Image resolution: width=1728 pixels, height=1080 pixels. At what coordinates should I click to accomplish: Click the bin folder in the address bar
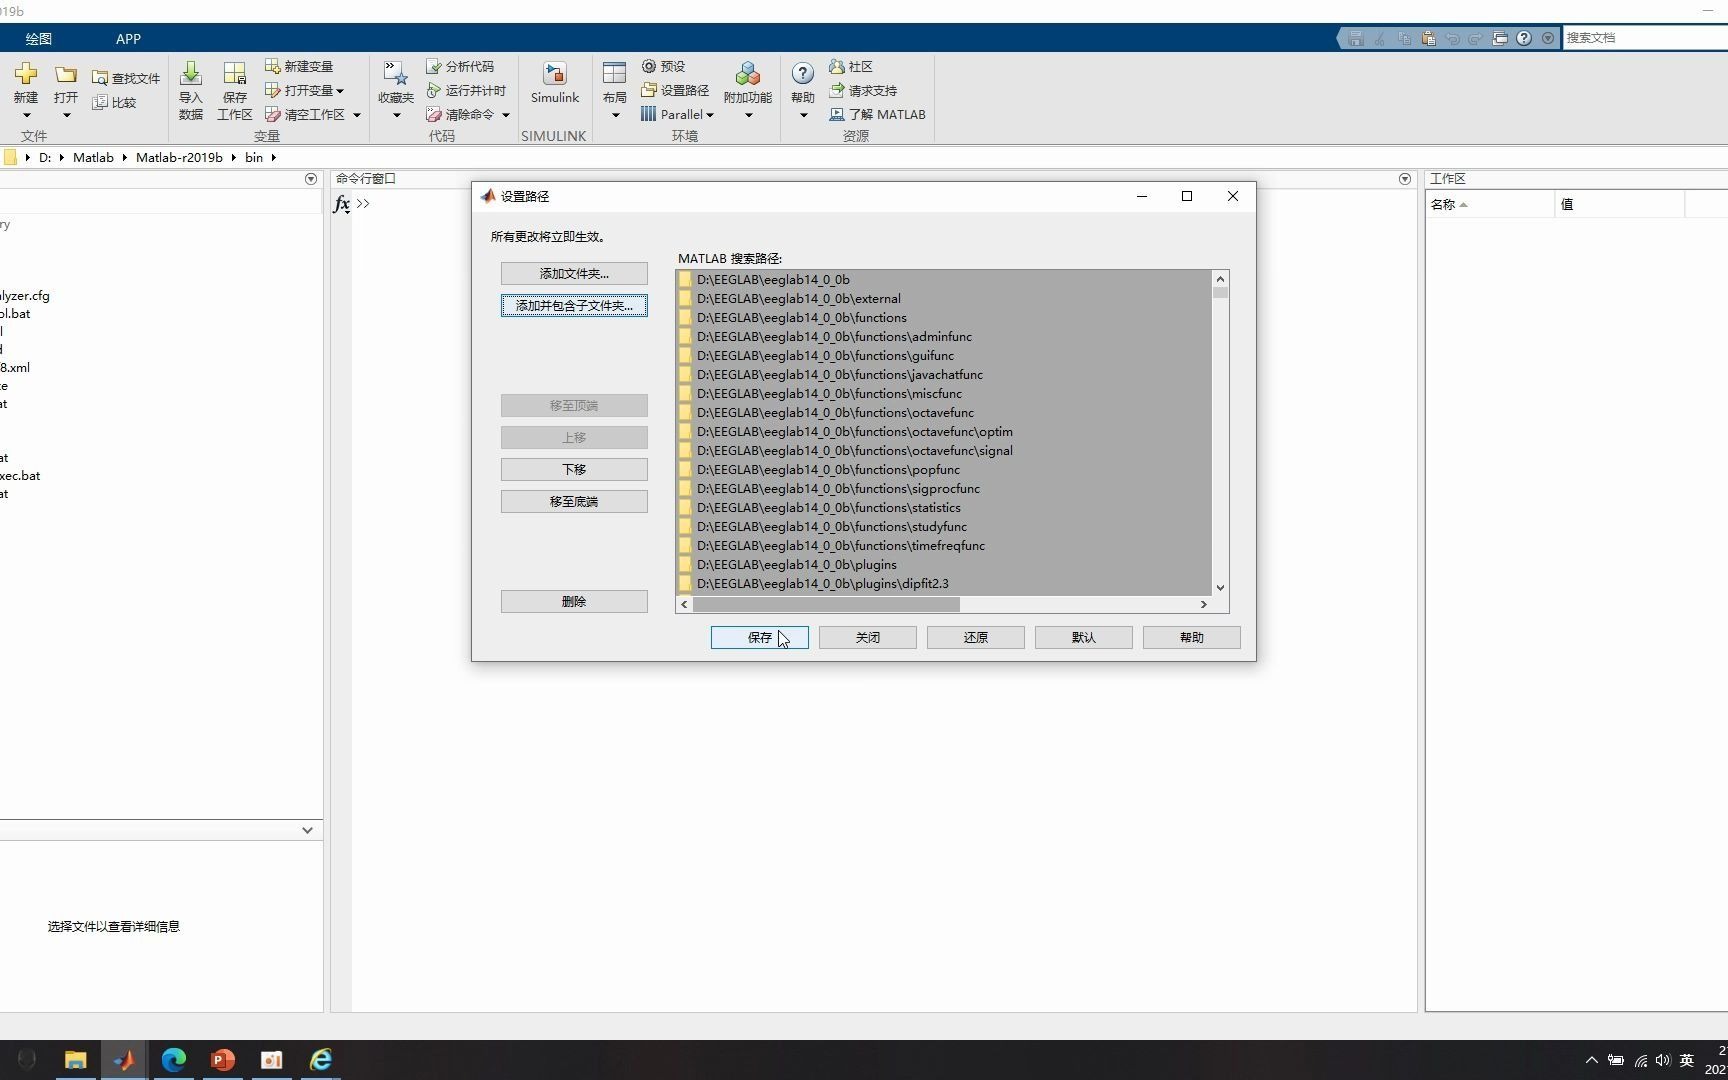pos(254,158)
